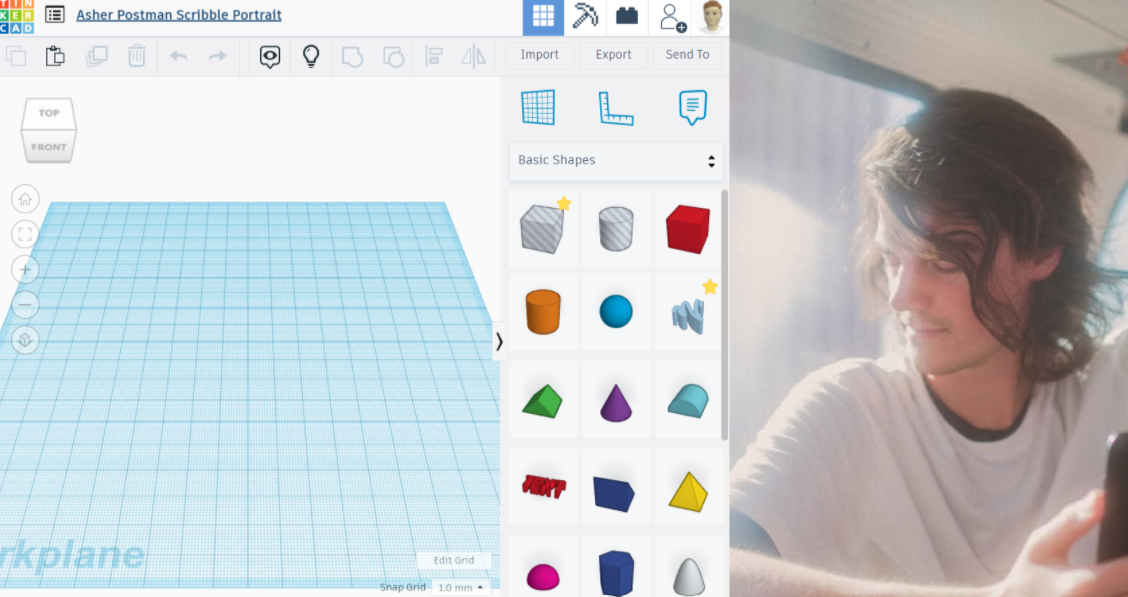
Task: Select the red Box shape
Action: [x=688, y=229]
